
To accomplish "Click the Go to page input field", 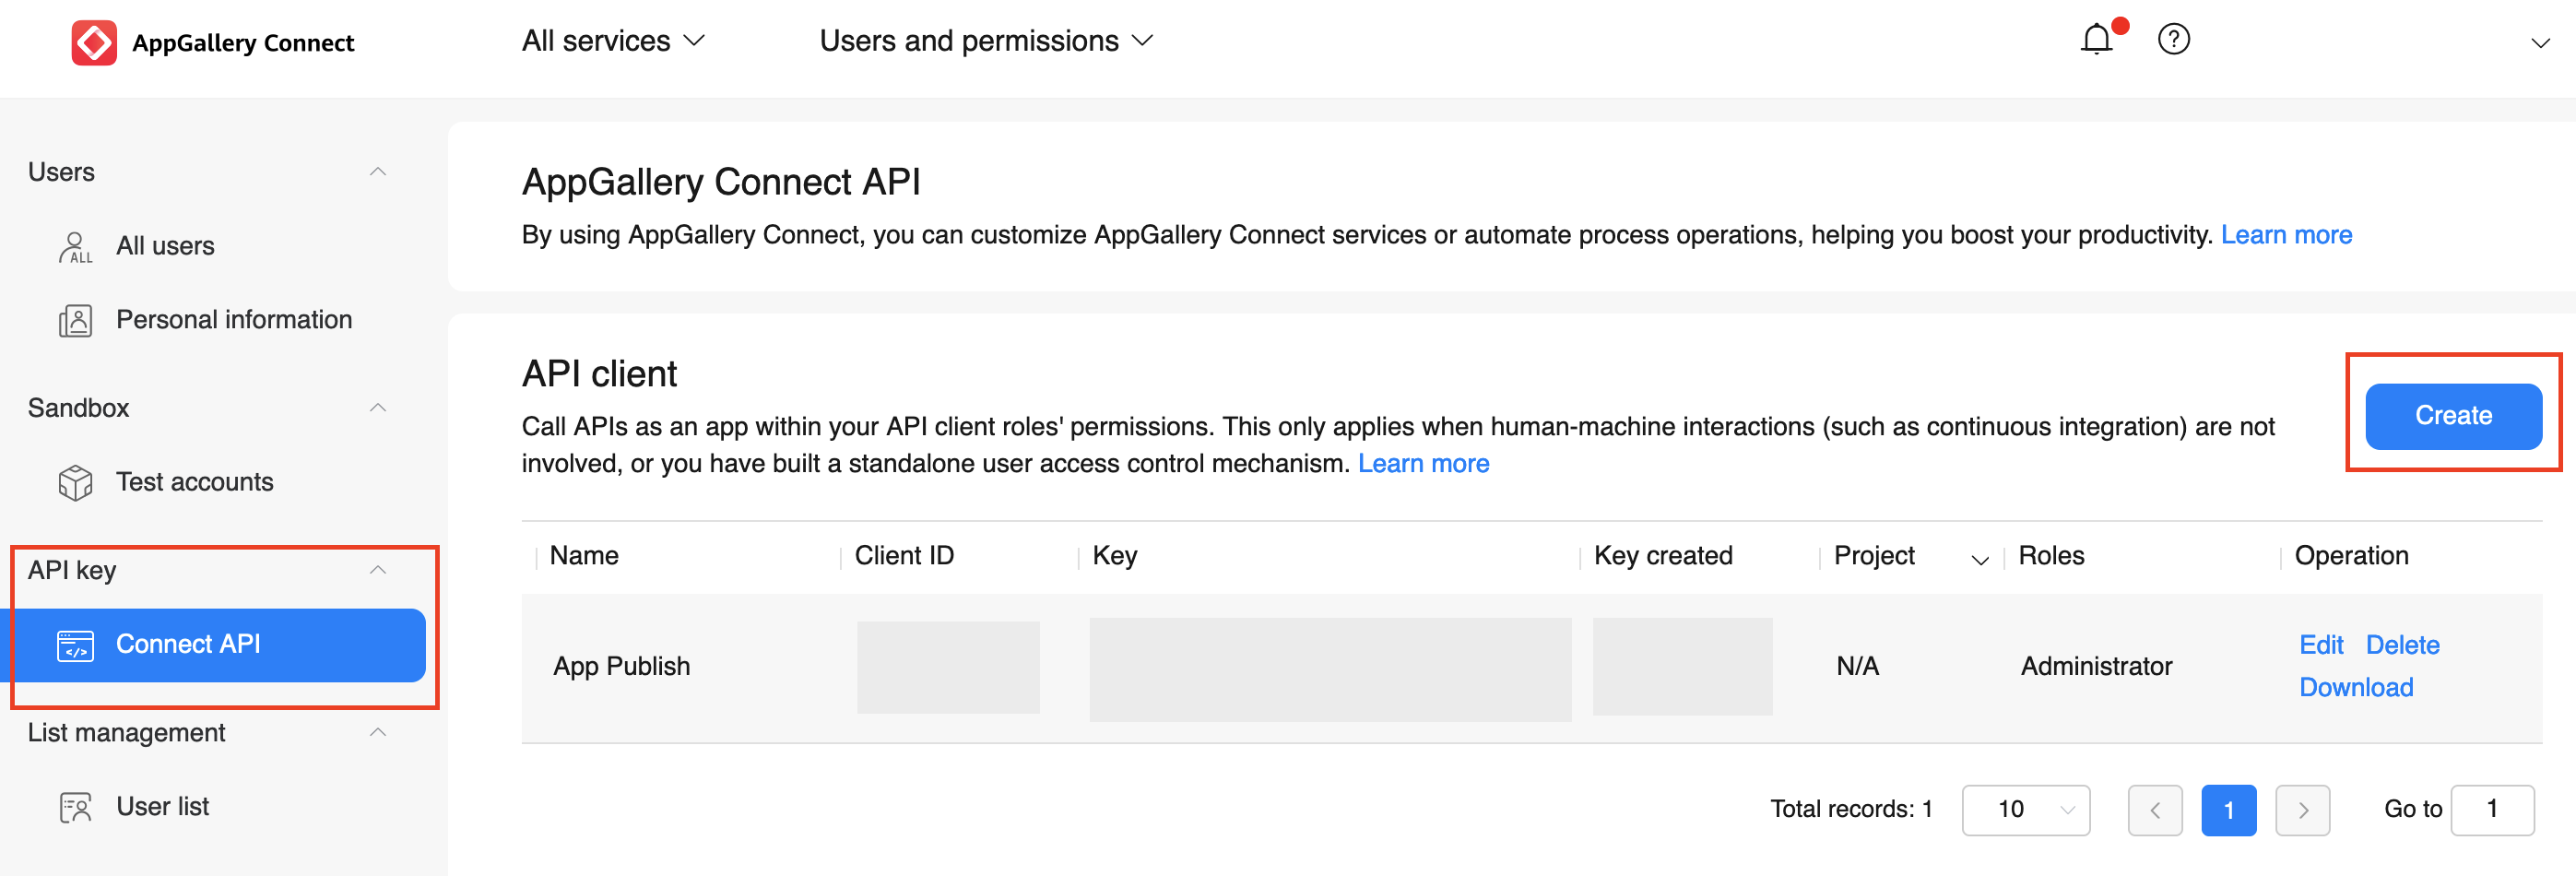I will (x=2492, y=810).
